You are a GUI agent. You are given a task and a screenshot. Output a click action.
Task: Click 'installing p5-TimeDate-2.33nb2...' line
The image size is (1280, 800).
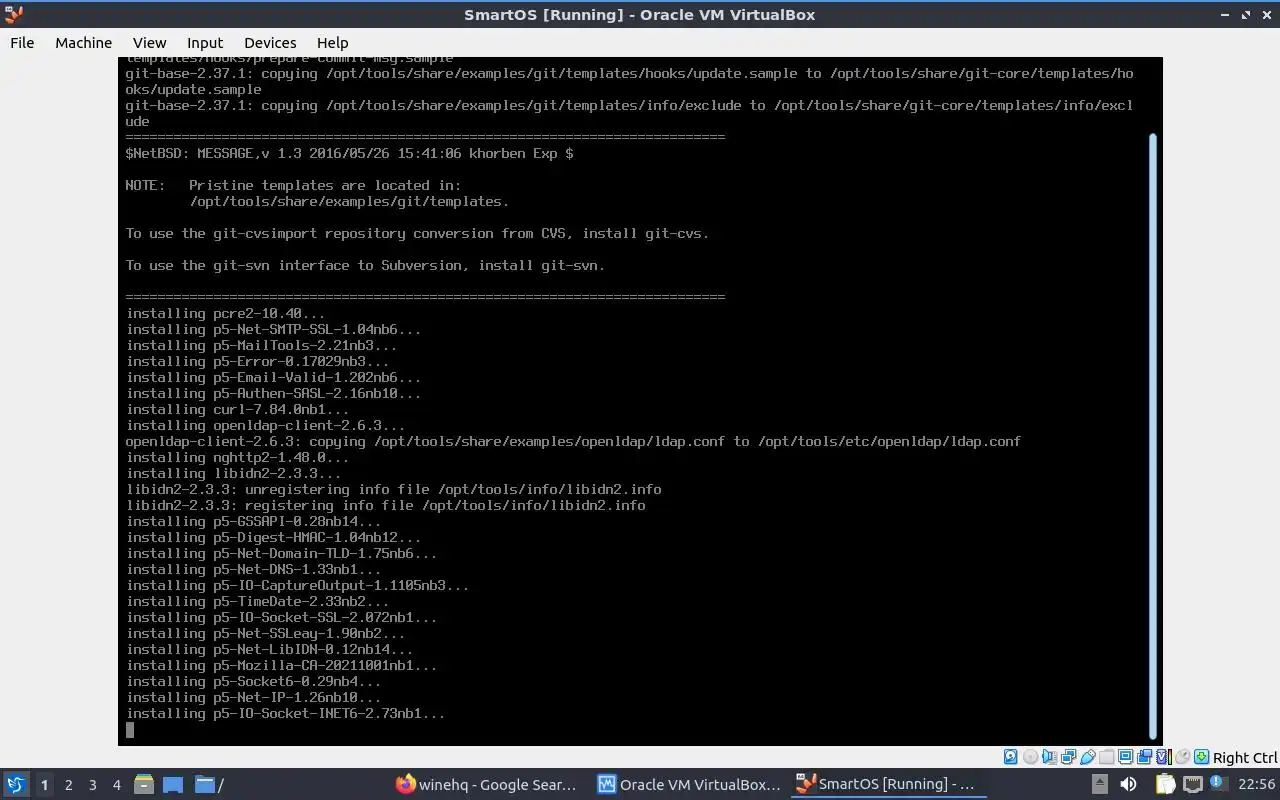[257, 601]
